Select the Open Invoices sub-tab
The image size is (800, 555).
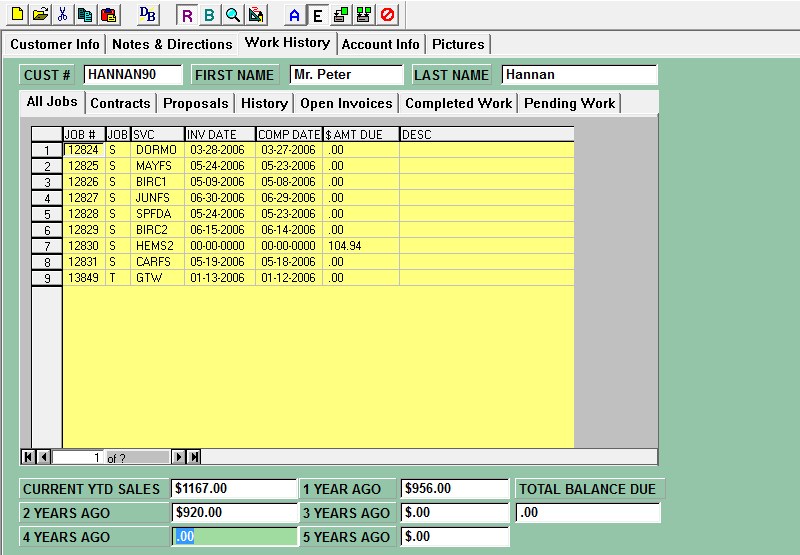pos(346,103)
